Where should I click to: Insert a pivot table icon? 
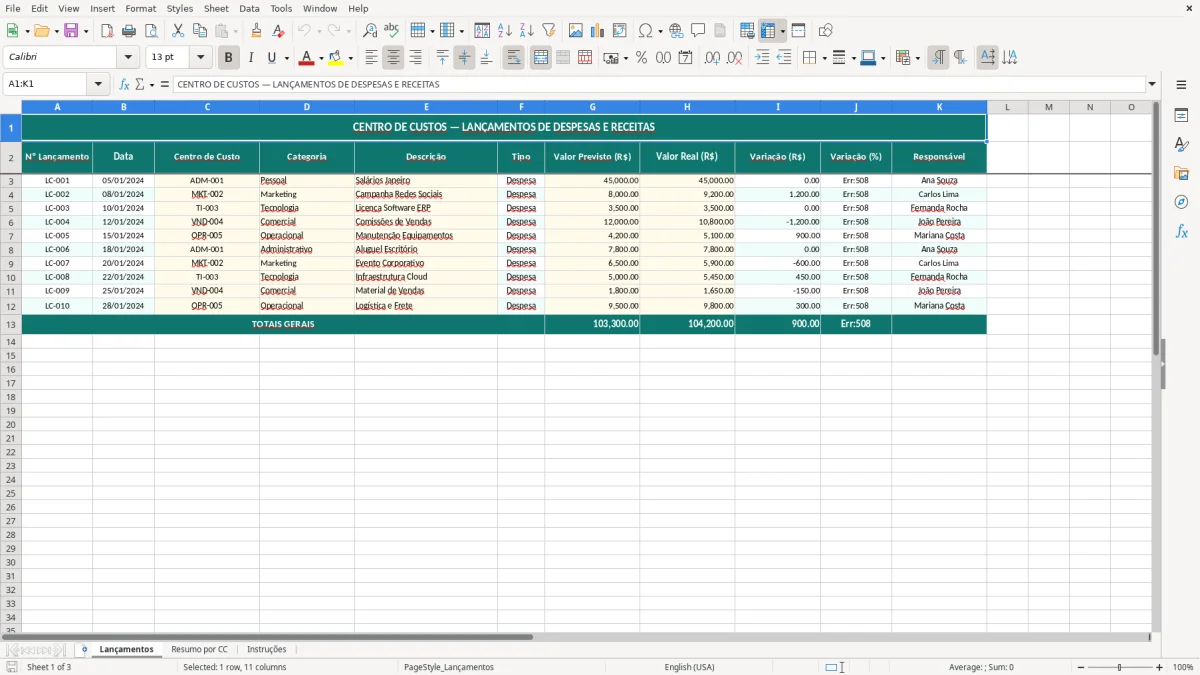coord(620,31)
